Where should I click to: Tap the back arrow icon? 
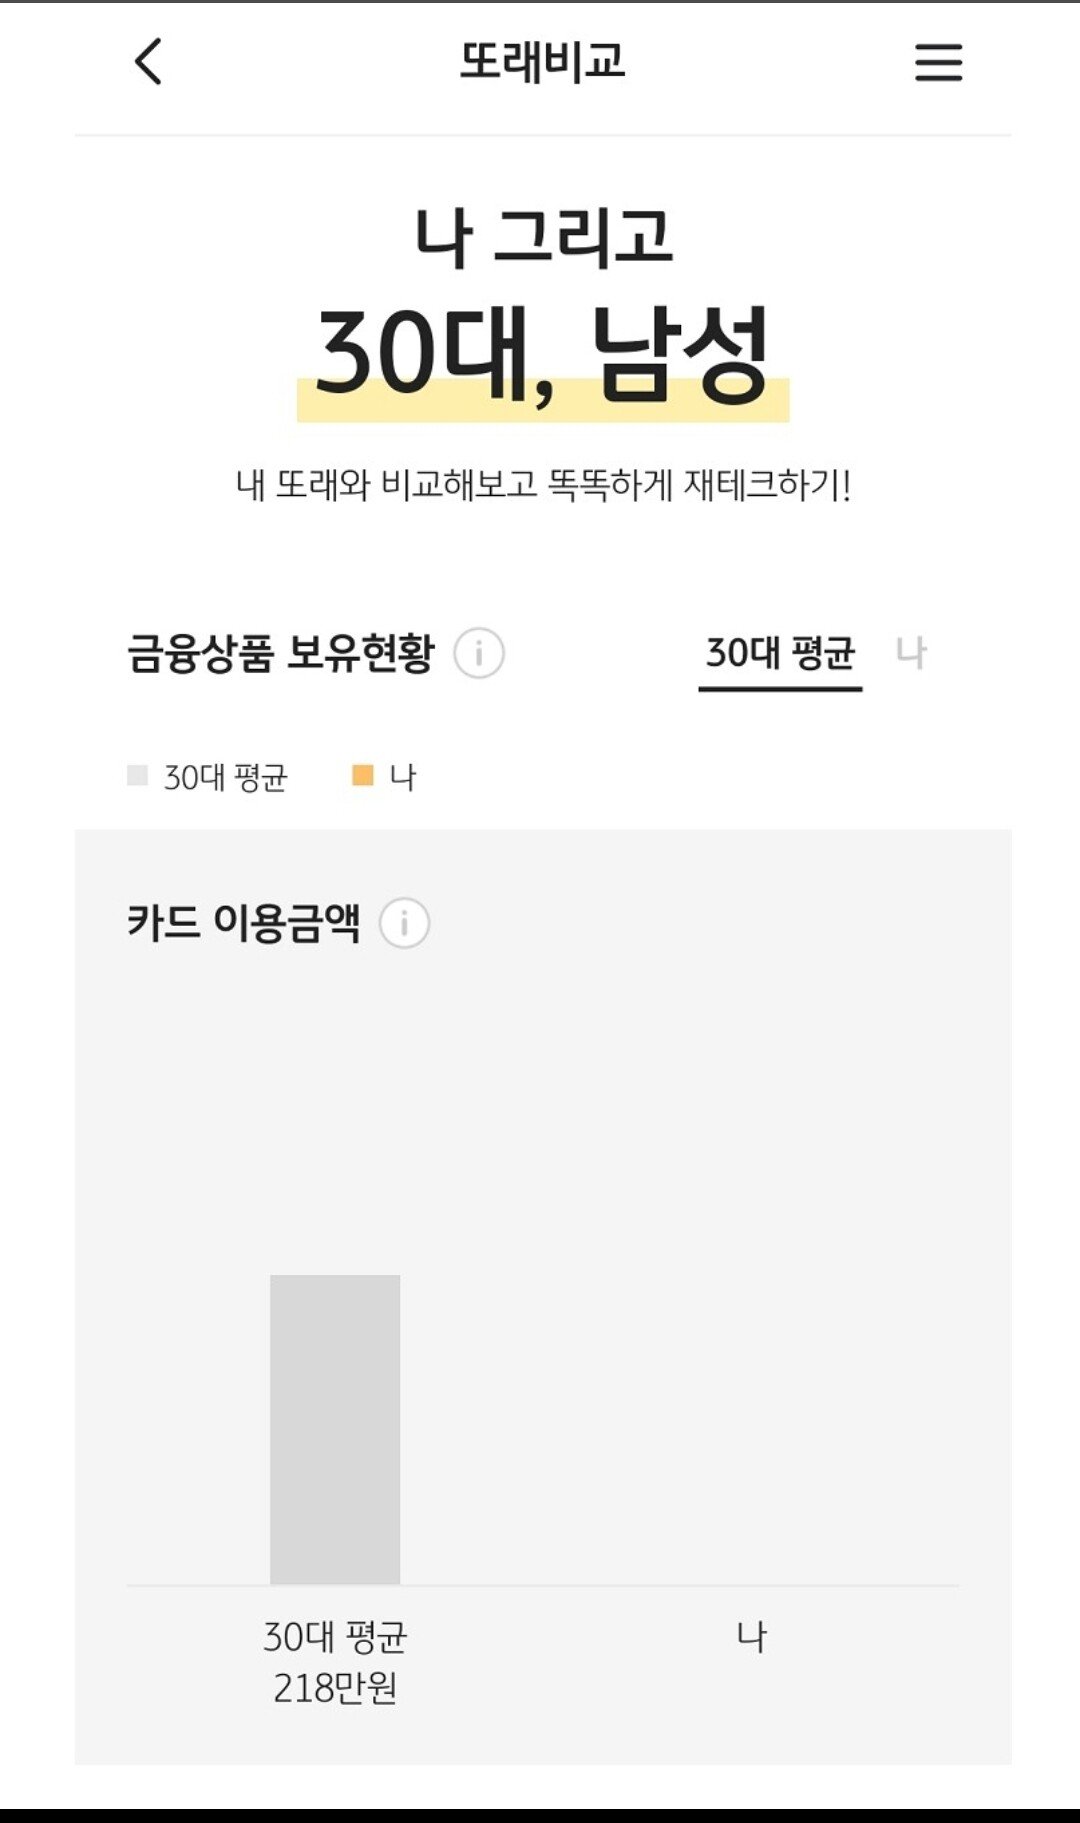pos(148,62)
